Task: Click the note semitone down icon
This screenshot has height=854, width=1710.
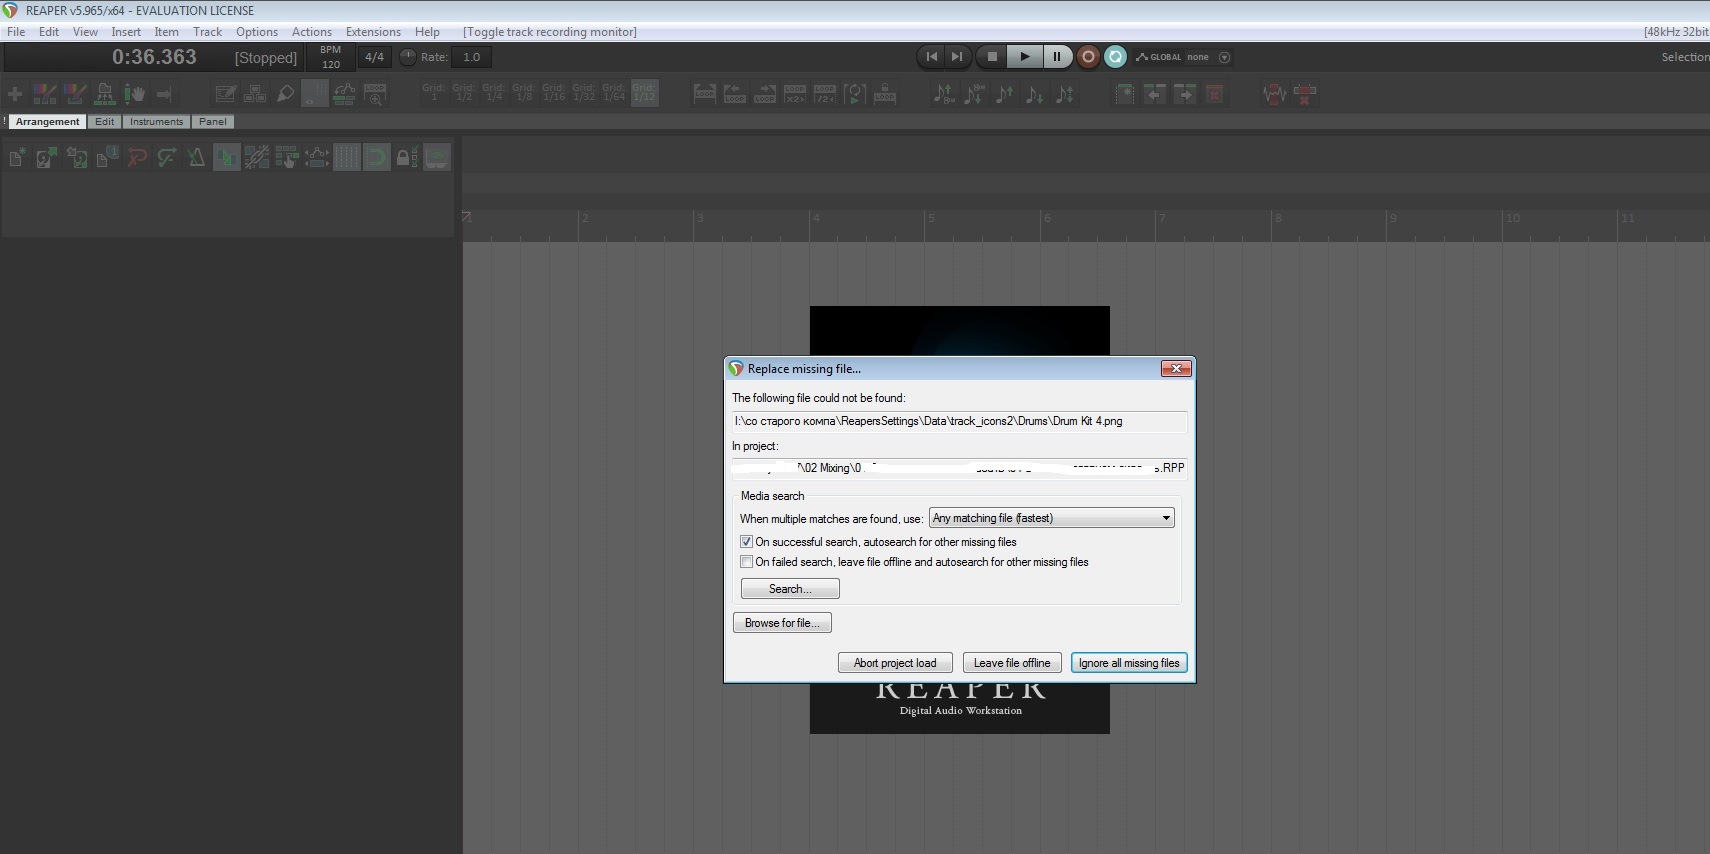Action: pyautogui.click(x=1035, y=94)
